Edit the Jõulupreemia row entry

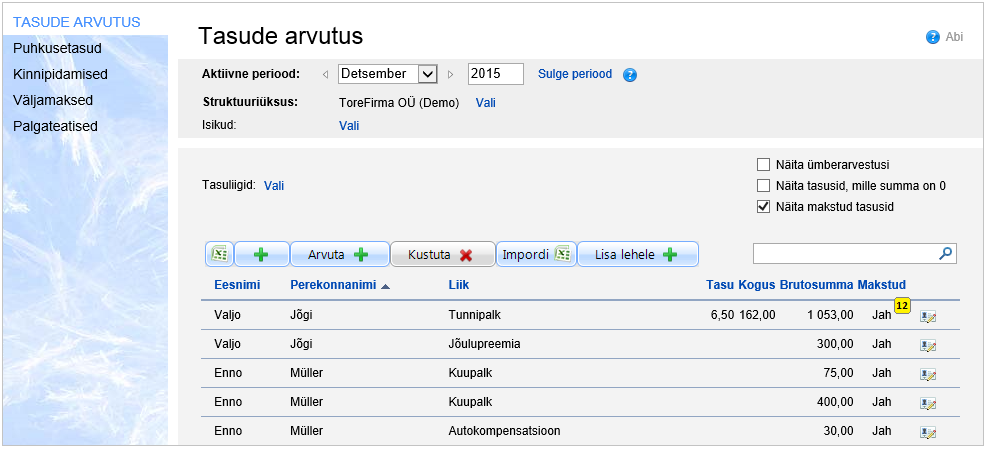coord(927,345)
